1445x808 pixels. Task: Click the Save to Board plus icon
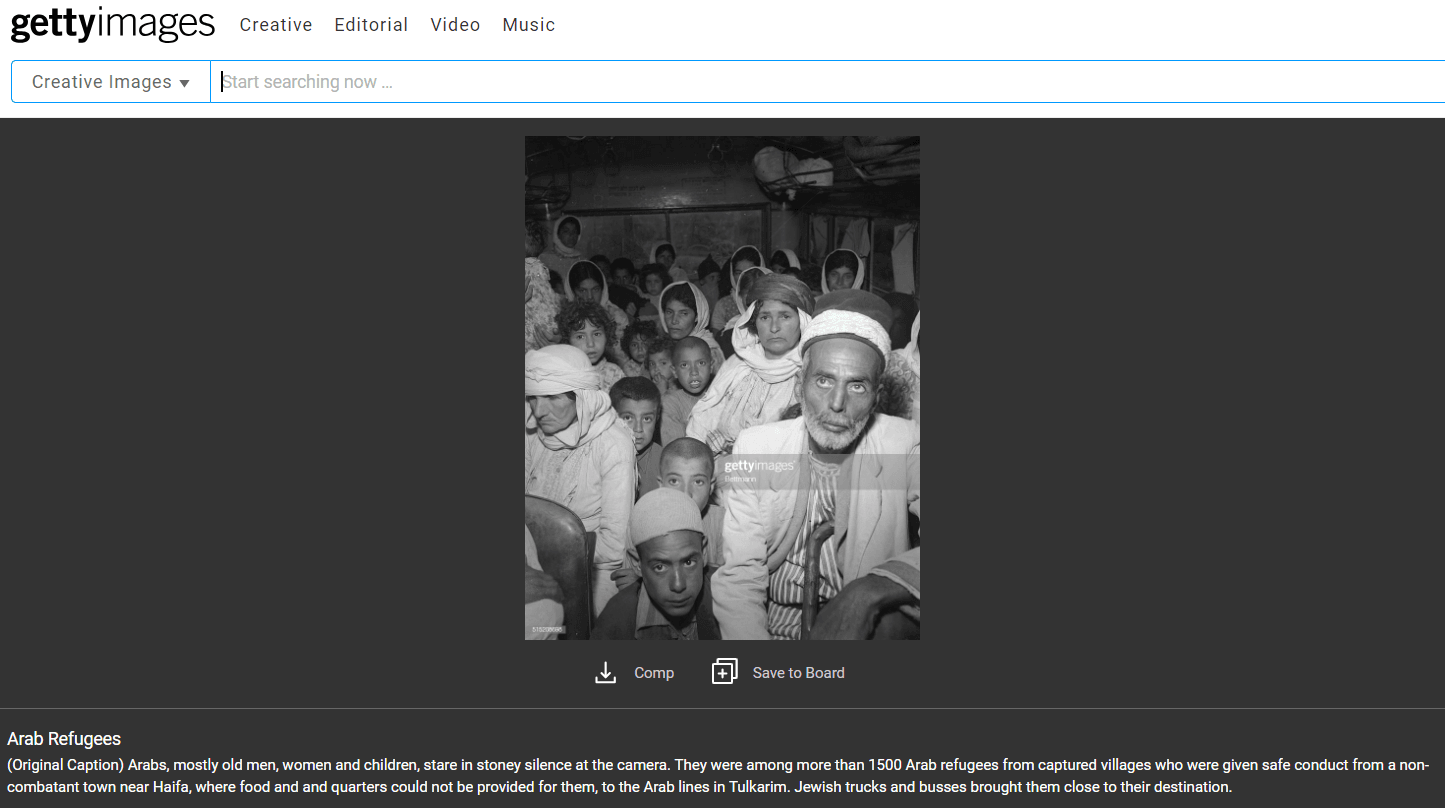(724, 672)
